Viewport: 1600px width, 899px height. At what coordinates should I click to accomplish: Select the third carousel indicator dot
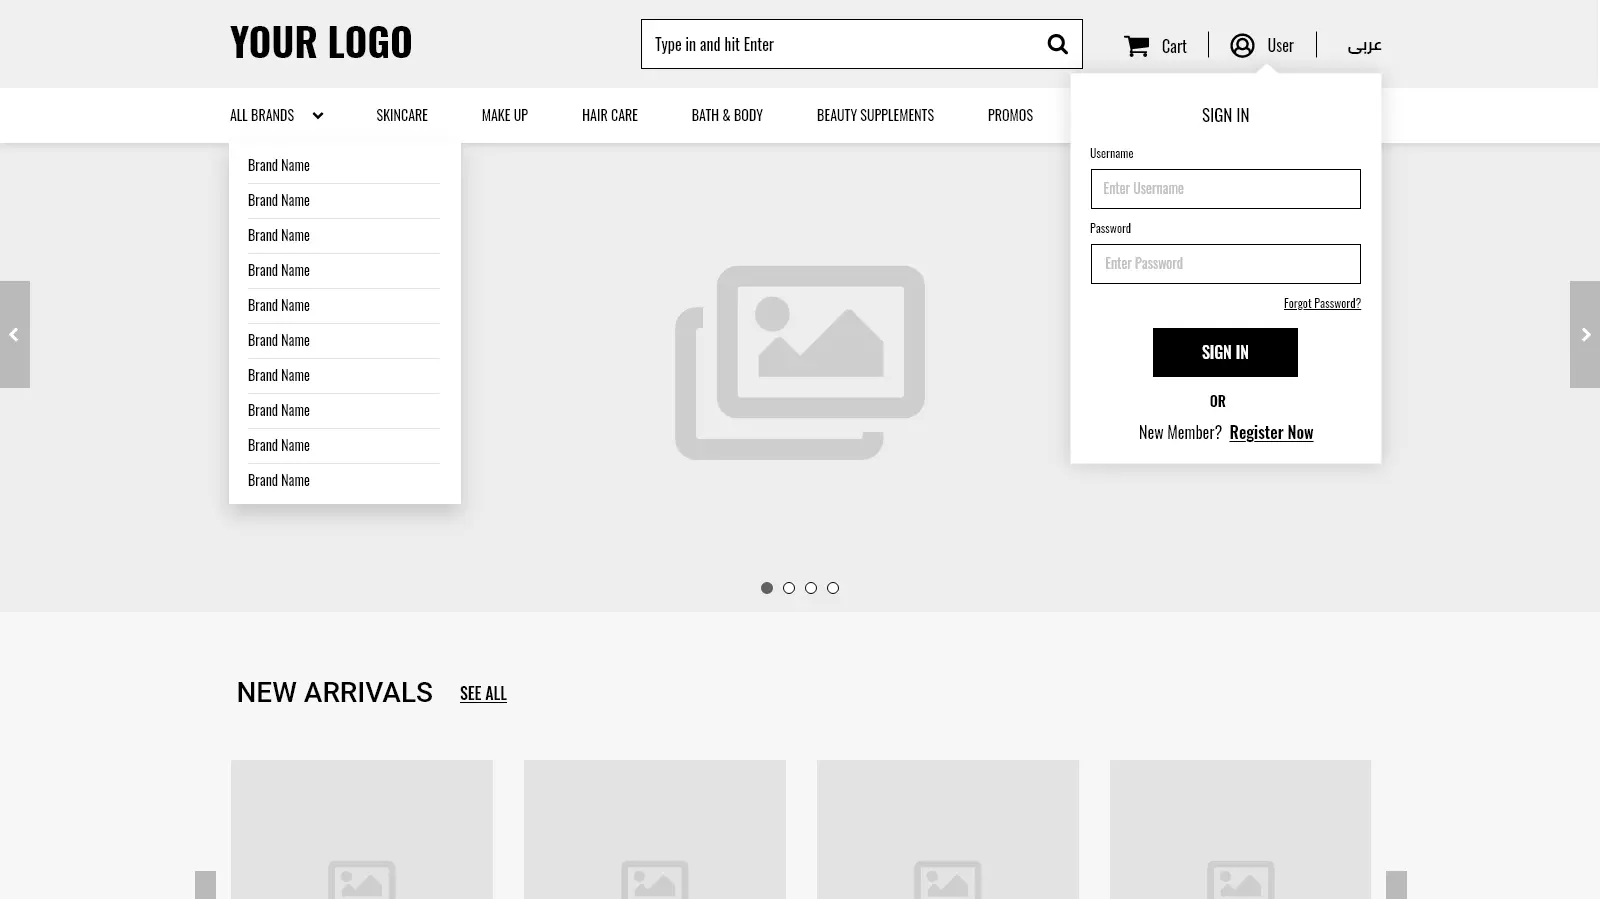pyautogui.click(x=811, y=588)
